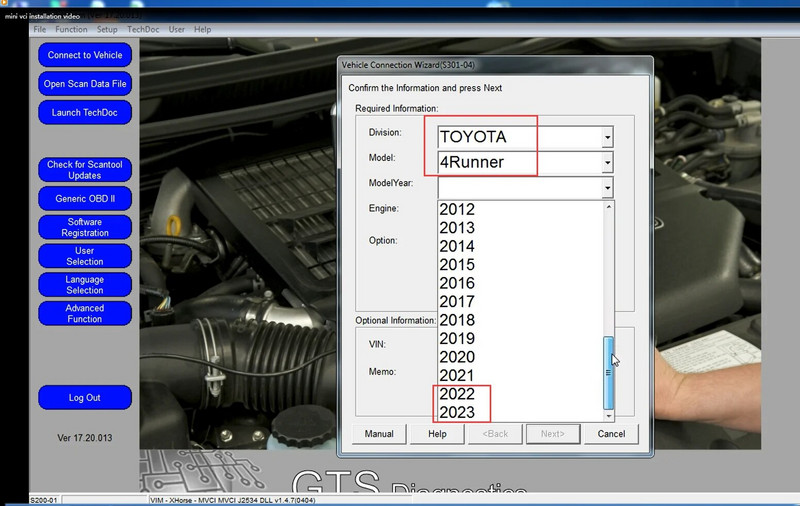Choose model year 2022
Screen dimensions: 800x506
coord(520,393)
